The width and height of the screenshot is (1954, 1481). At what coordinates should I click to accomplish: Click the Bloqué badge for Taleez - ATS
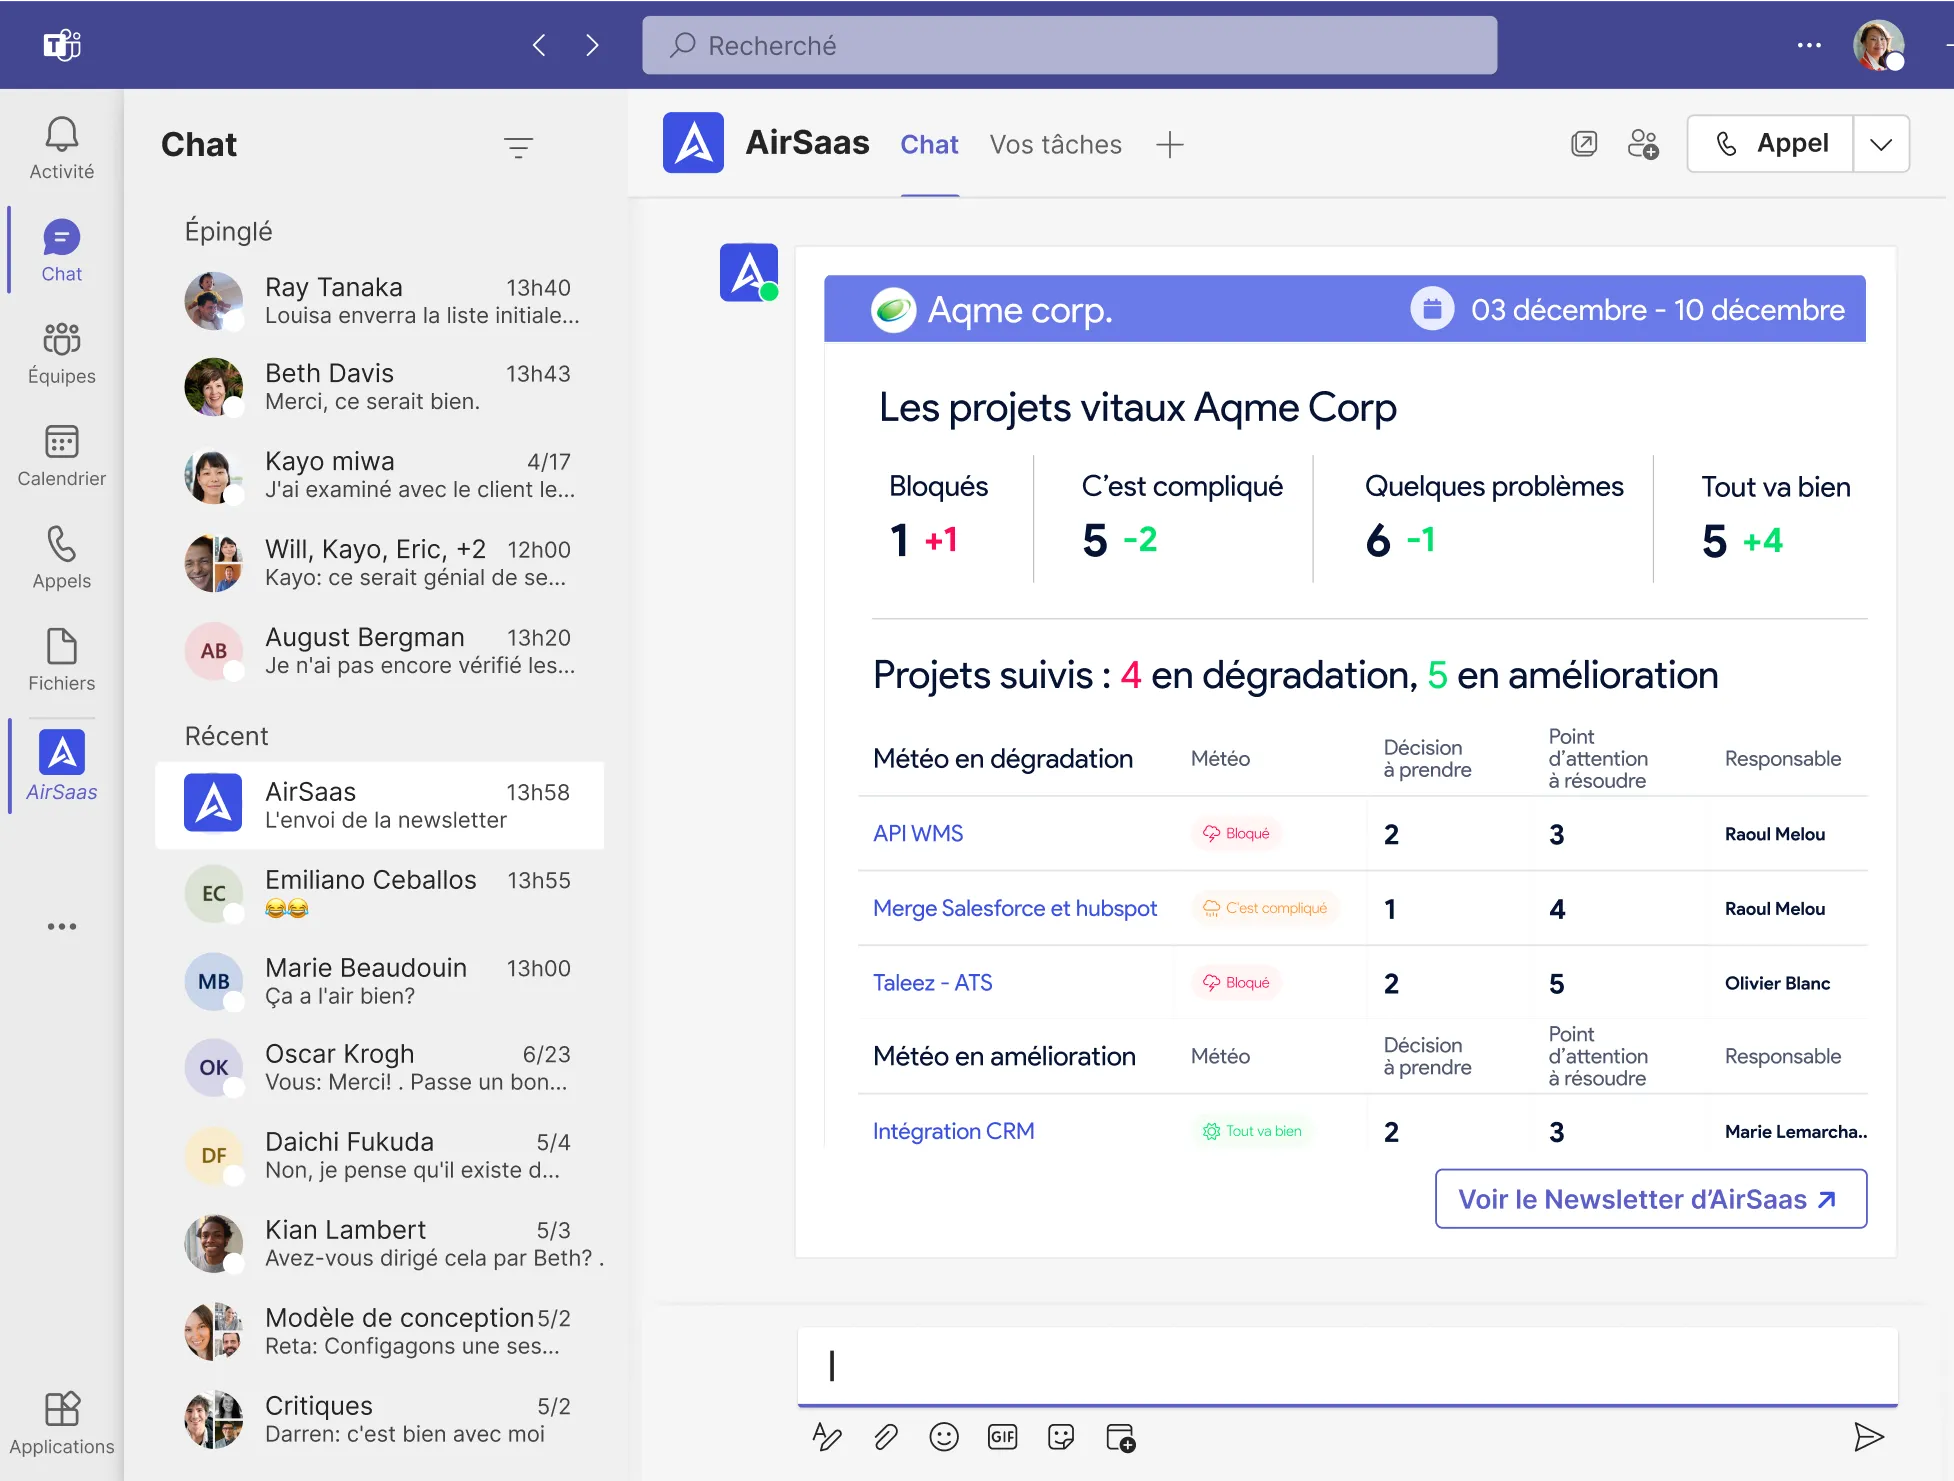[1236, 982]
